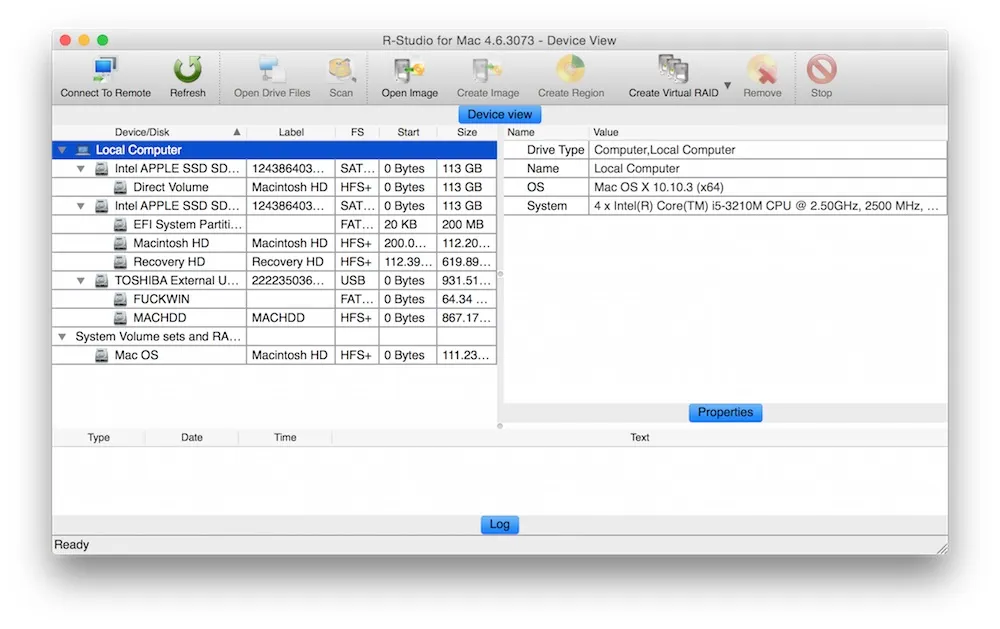The image size is (1000, 629).
Task: Open the Scan tool in toolbar
Action: pyautogui.click(x=341, y=71)
